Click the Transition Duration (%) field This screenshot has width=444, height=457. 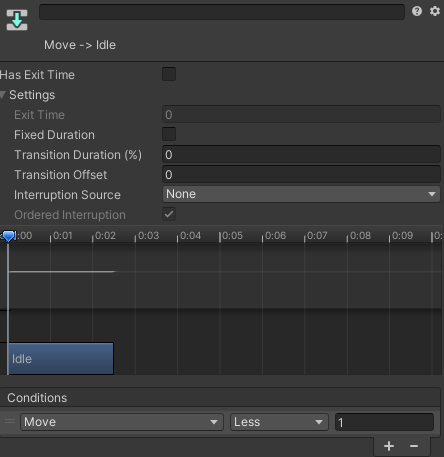pyautogui.click(x=301, y=155)
